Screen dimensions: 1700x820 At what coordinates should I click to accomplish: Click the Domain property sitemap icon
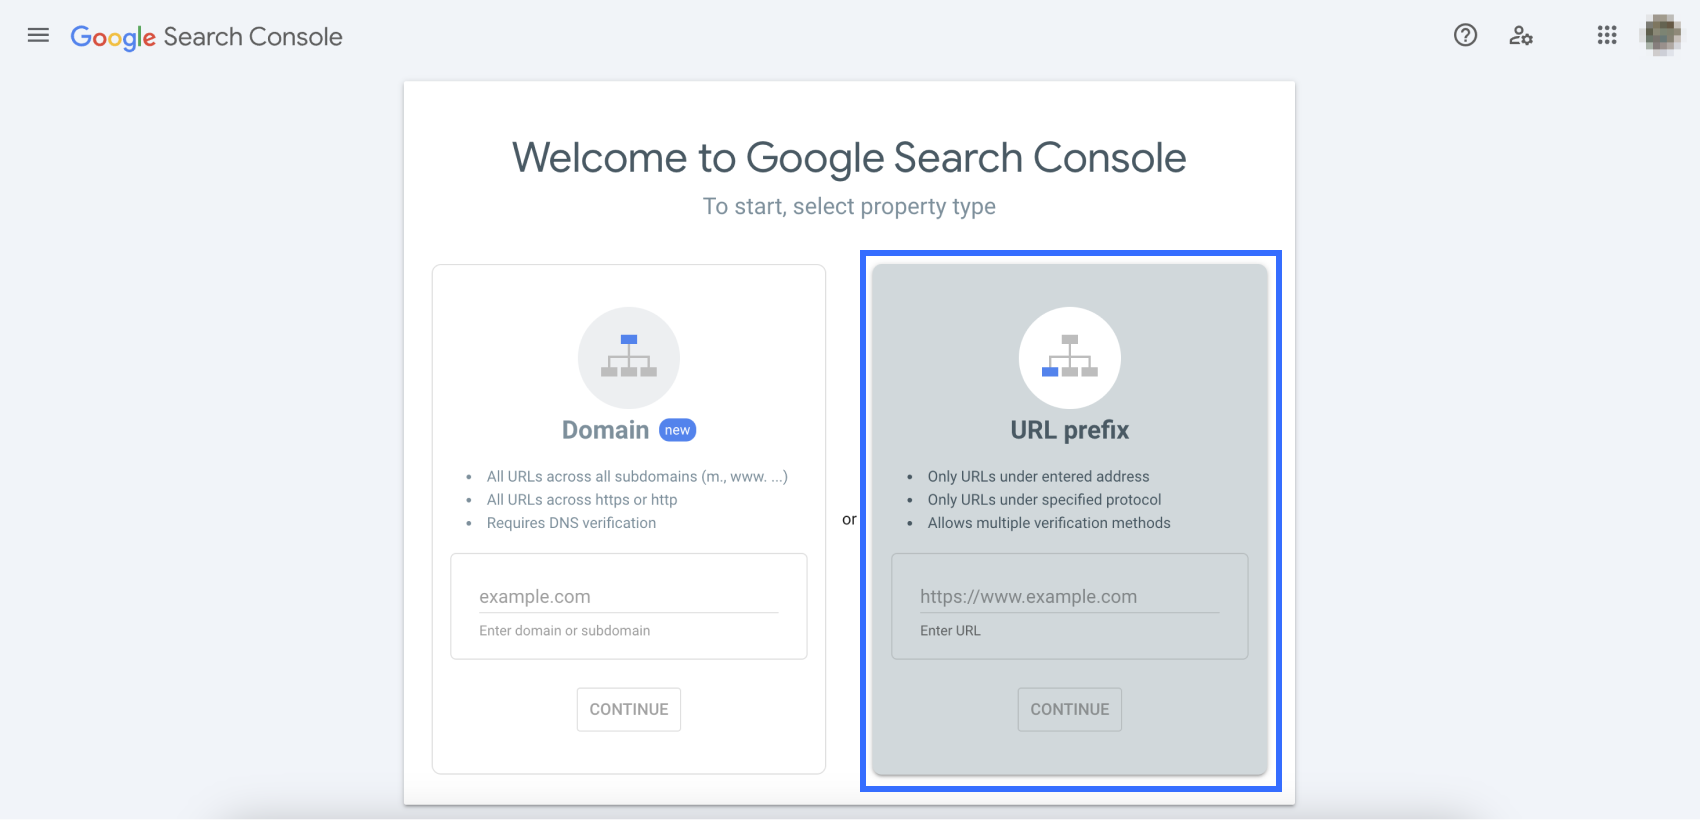coord(629,357)
